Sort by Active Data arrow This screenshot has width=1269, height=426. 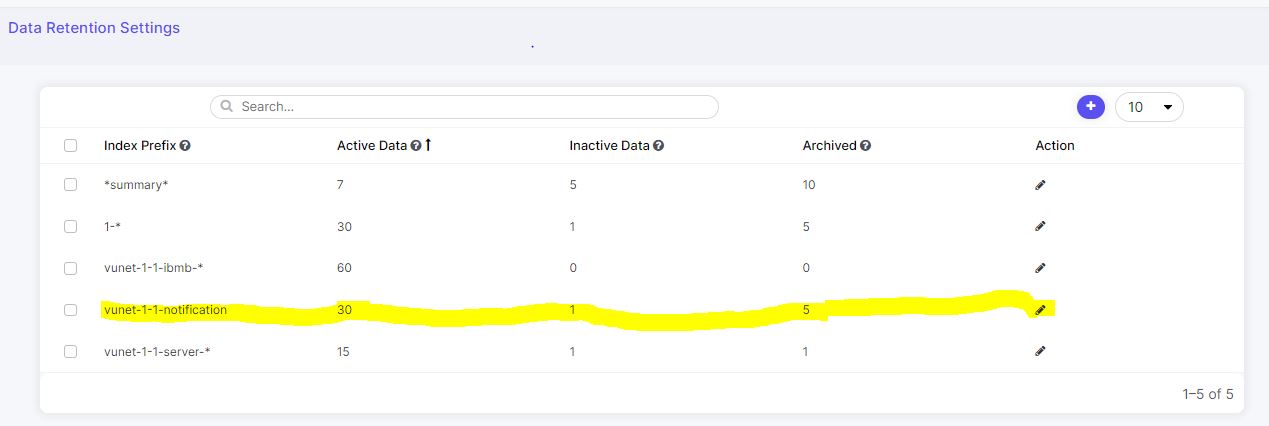coord(428,145)
